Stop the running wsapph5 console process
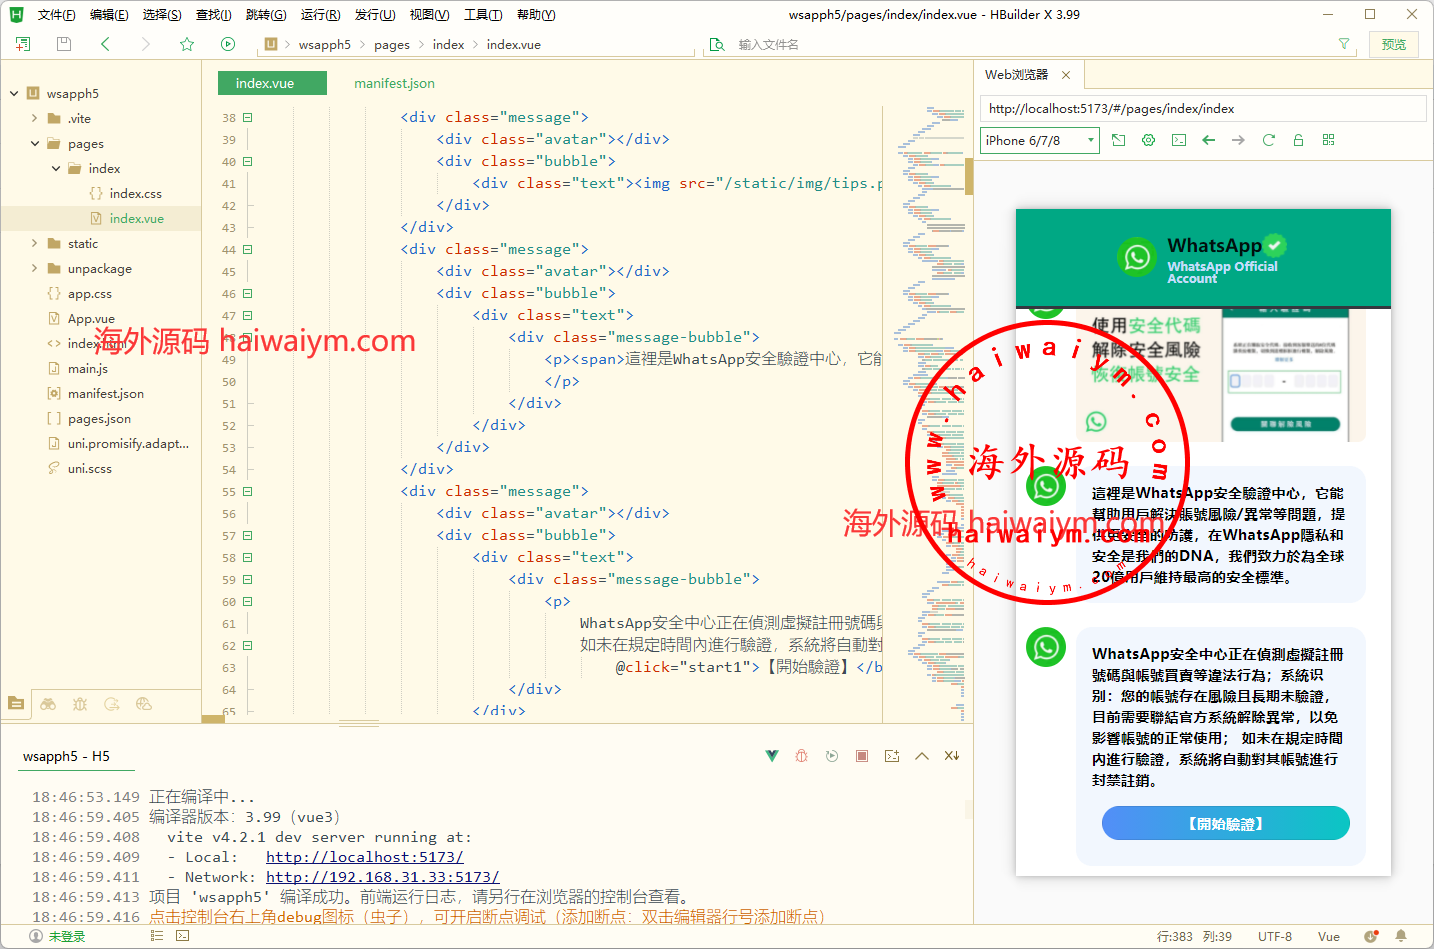 [x=862, y=756]
